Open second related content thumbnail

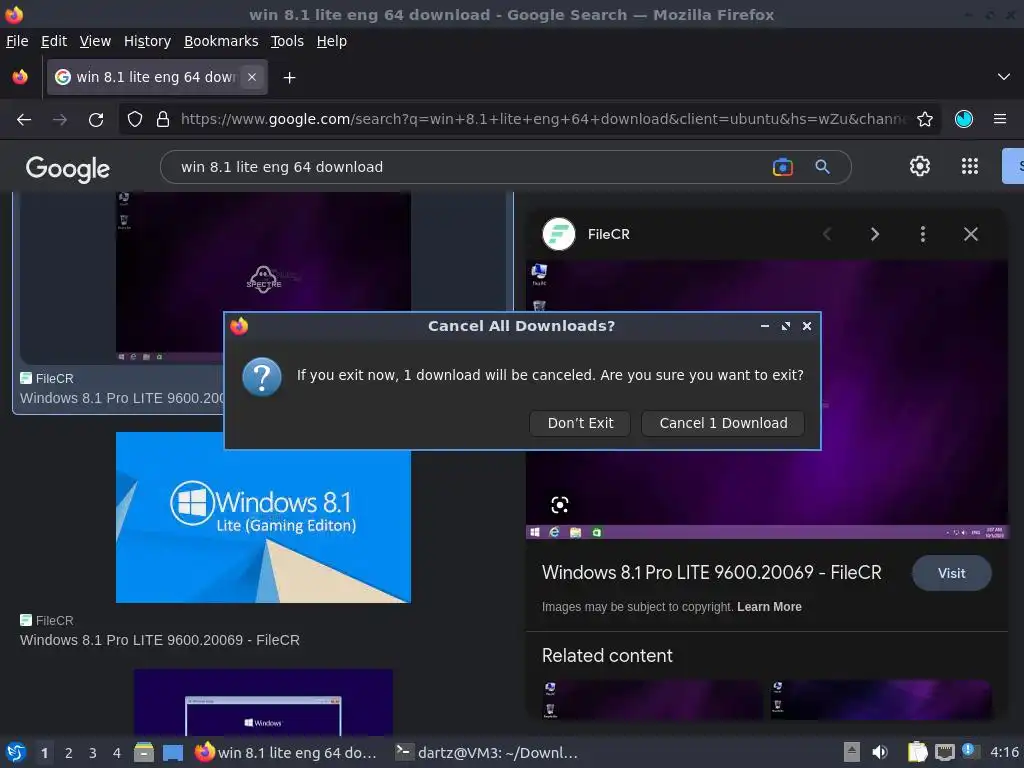(880, 699)
